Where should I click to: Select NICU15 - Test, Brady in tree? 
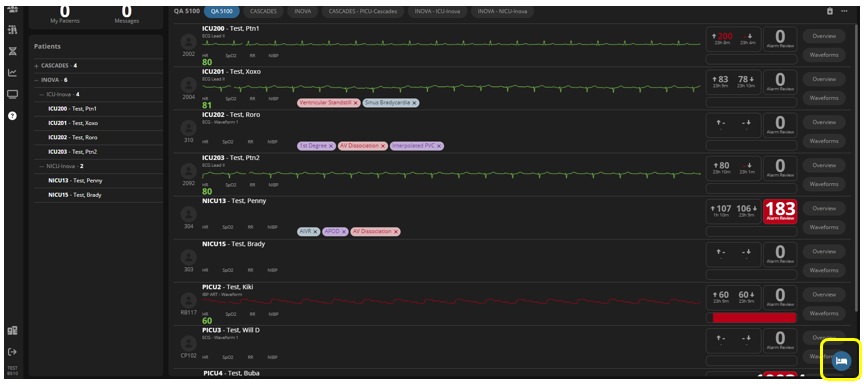click(75, 195)
